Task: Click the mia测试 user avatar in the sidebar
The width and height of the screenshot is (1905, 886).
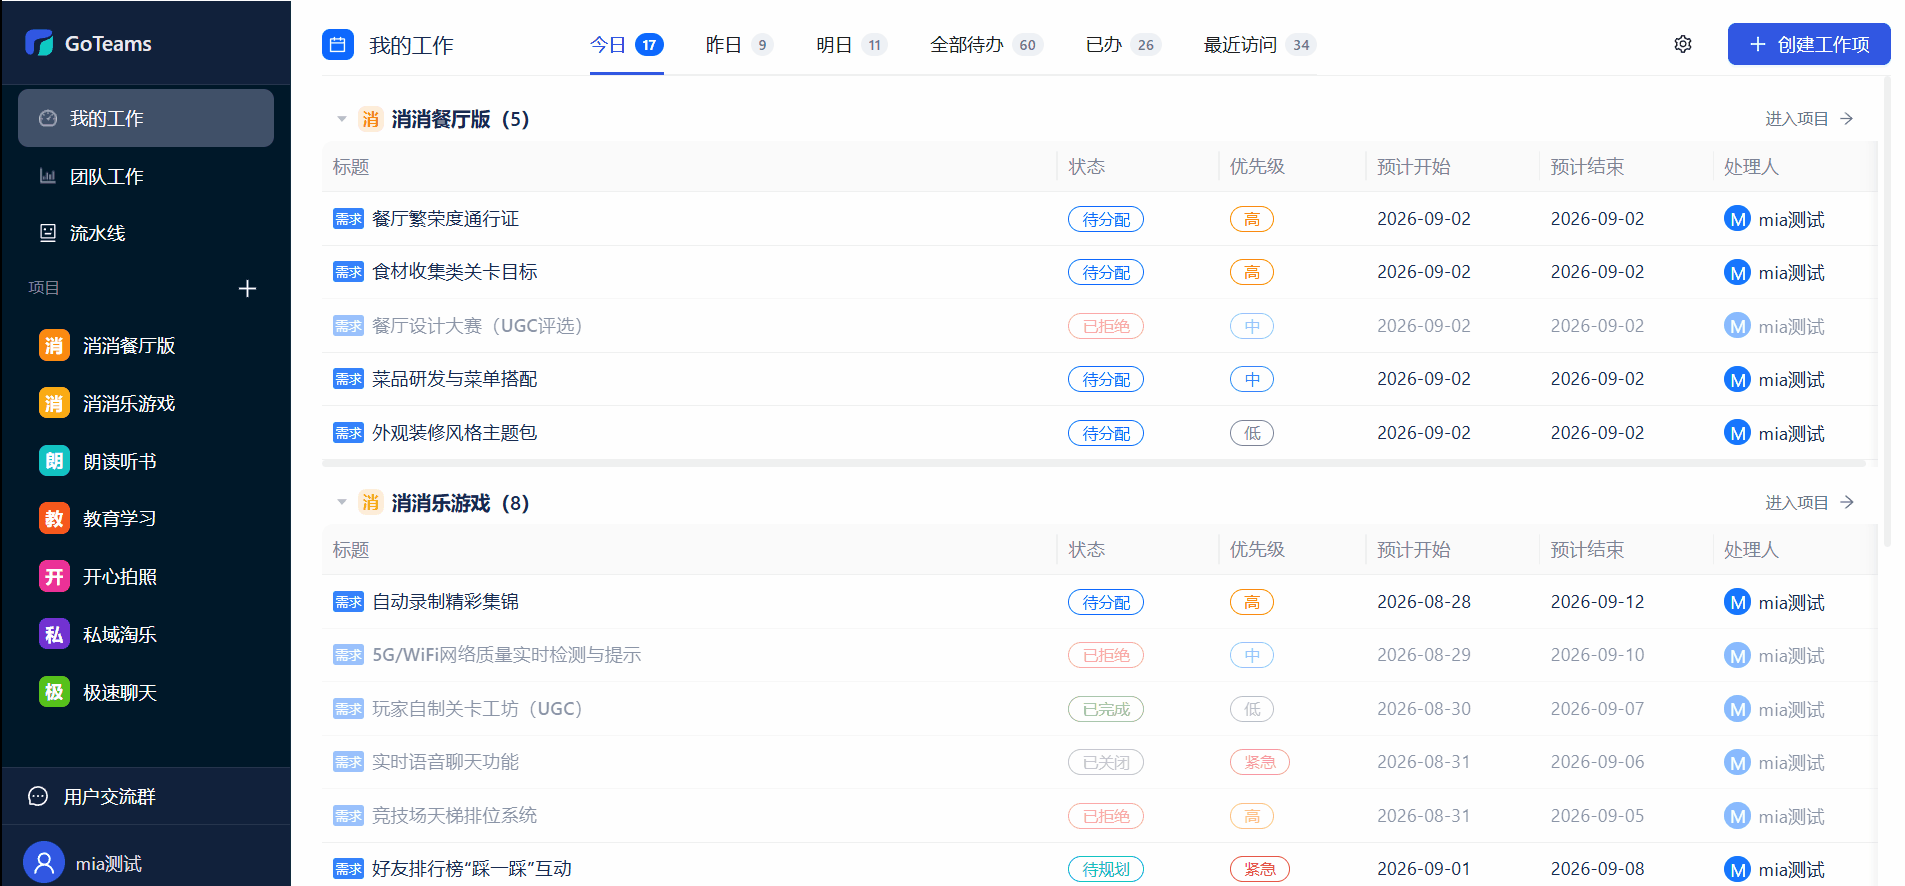Action: click(43, 863)
